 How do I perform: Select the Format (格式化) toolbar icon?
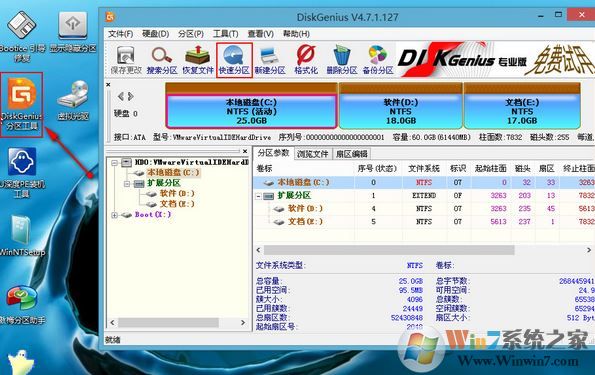[x=306, y=60]
